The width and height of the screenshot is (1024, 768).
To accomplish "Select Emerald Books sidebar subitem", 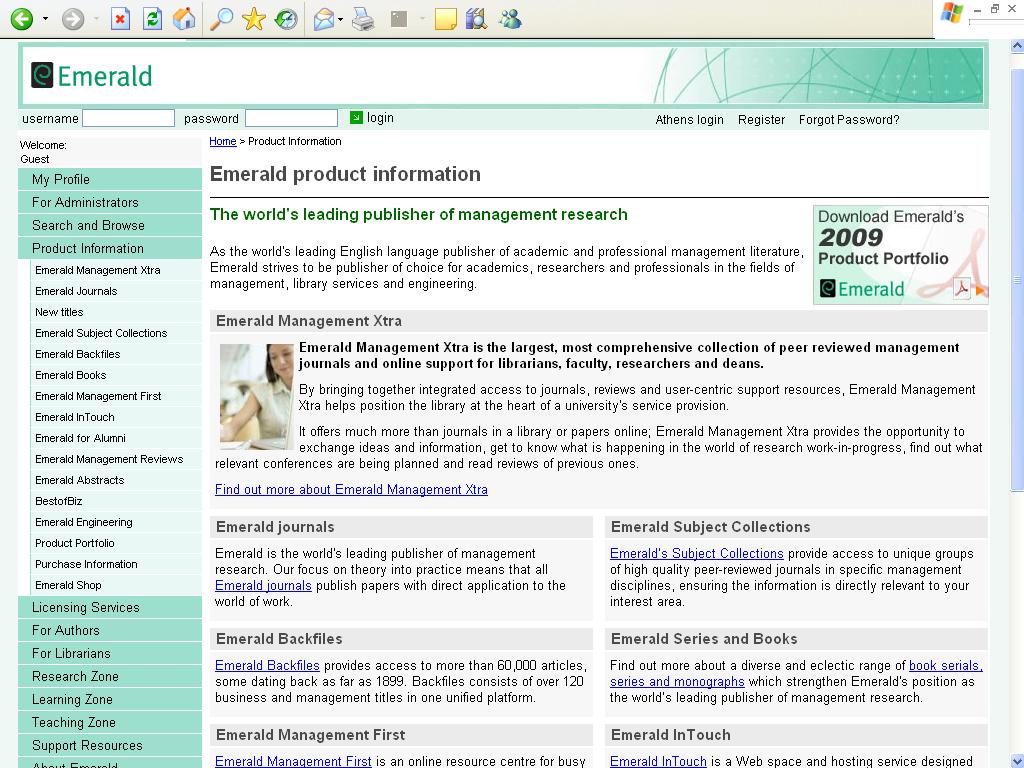I will pos(116,375).
